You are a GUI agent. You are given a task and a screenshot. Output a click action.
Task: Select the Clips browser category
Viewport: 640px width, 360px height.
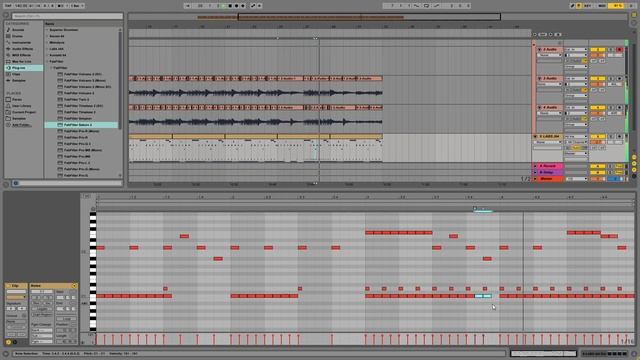16,74
